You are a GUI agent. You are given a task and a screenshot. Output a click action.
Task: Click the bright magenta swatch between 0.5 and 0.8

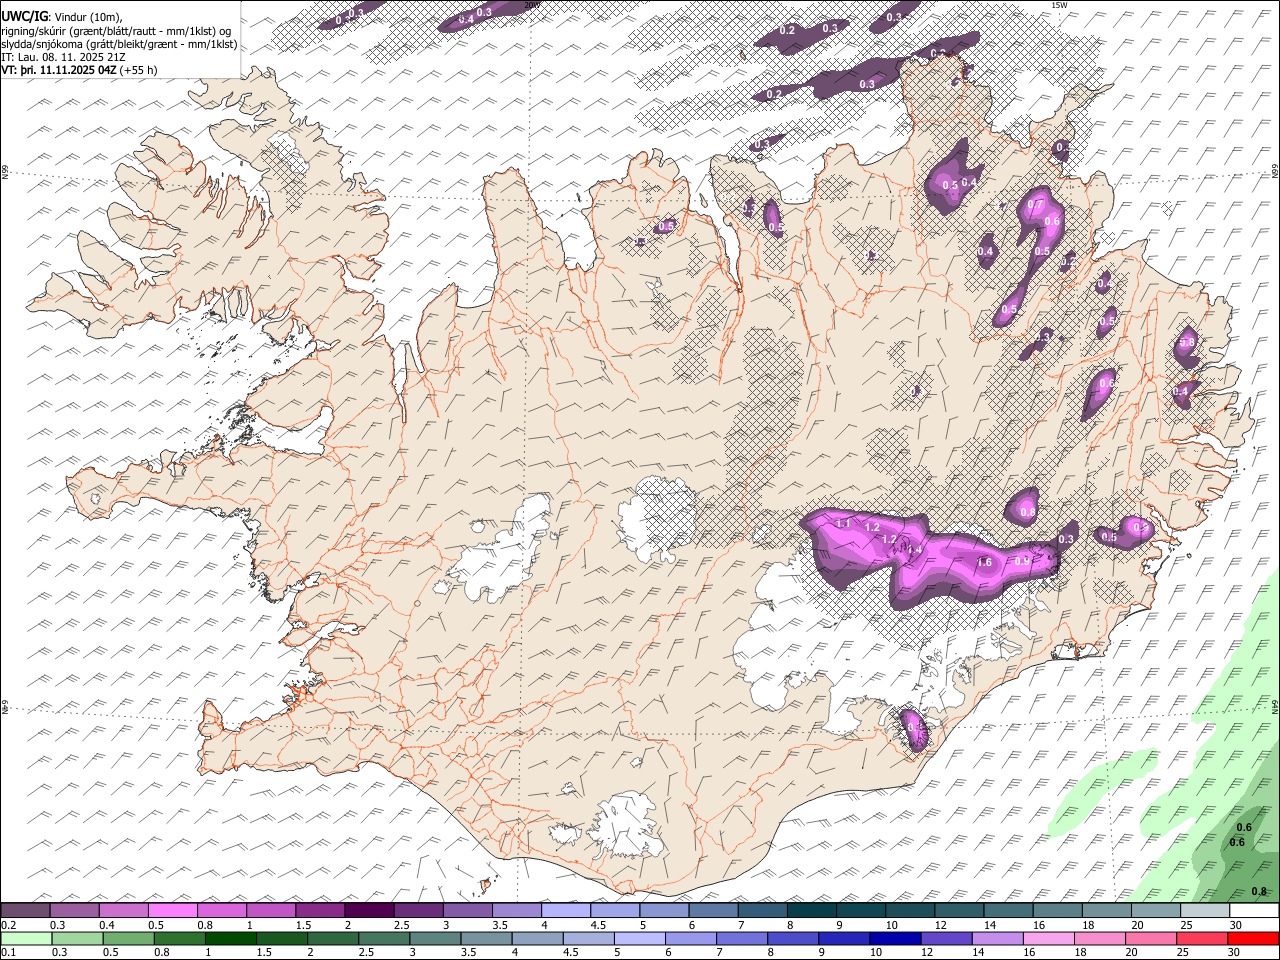point(172,911)
